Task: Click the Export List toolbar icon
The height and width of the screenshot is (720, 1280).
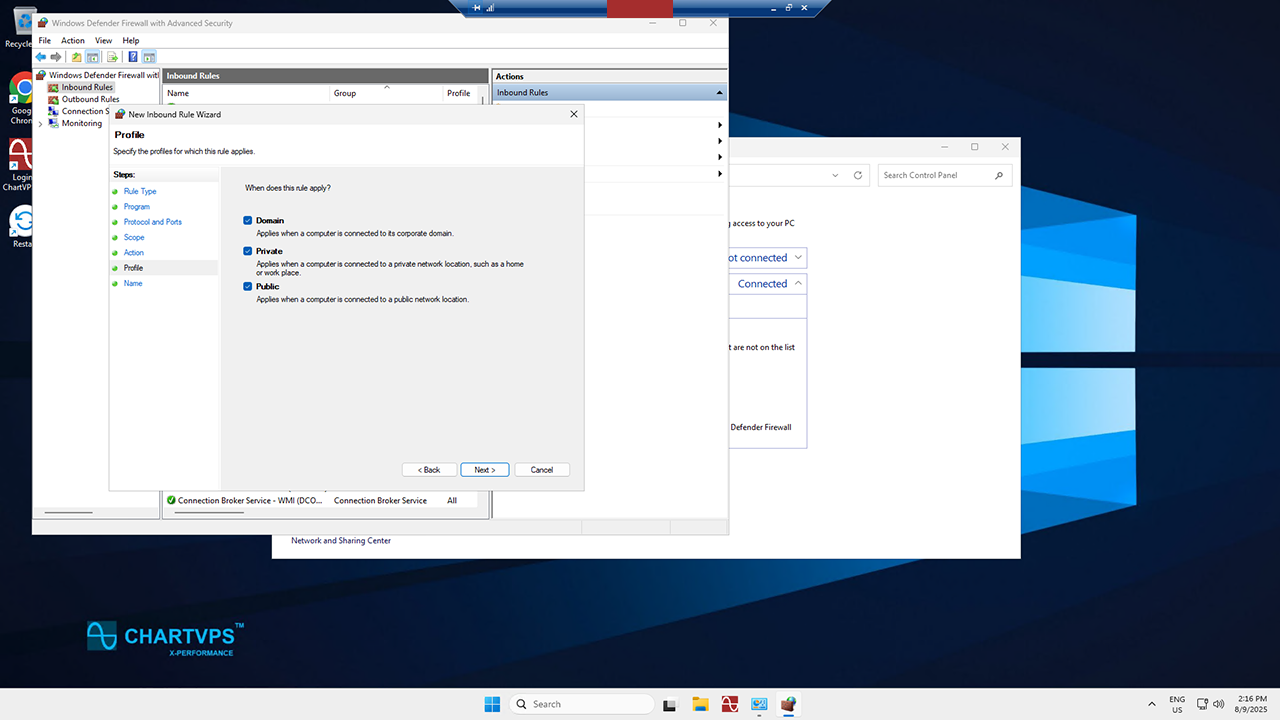Action: coord(113,57)
